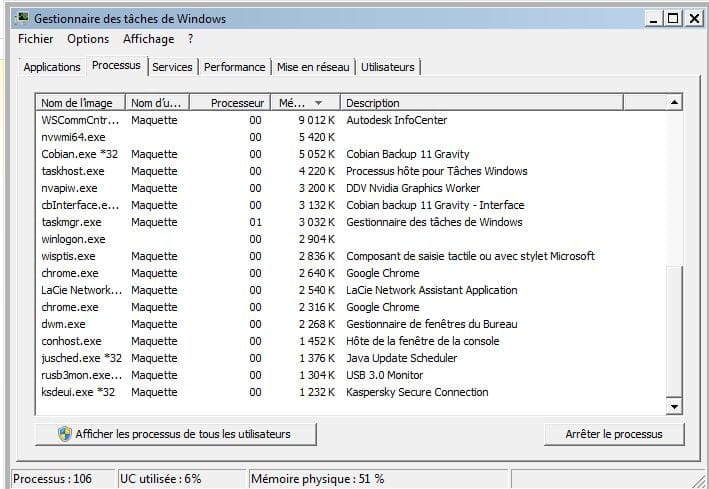The image size is (709, 489).
Task: Select the WSCommCntr... process row
Action: pyautogui.click(x=350, y=120)
